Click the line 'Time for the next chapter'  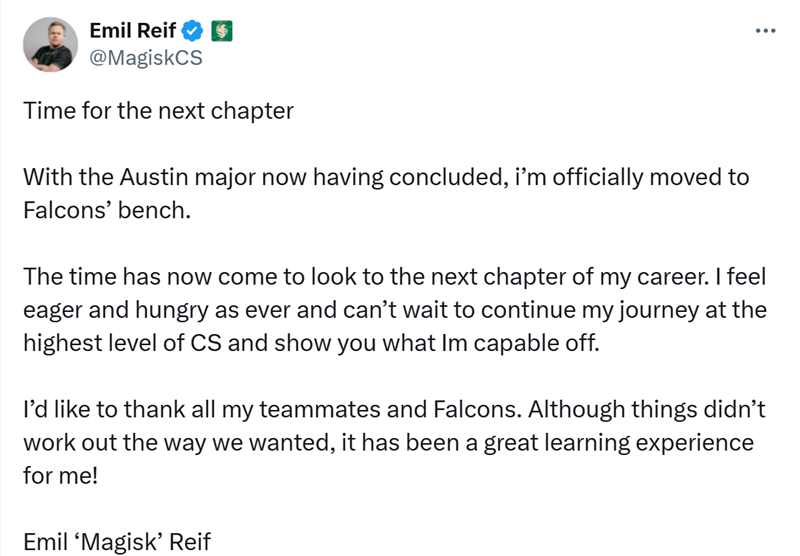159,111
